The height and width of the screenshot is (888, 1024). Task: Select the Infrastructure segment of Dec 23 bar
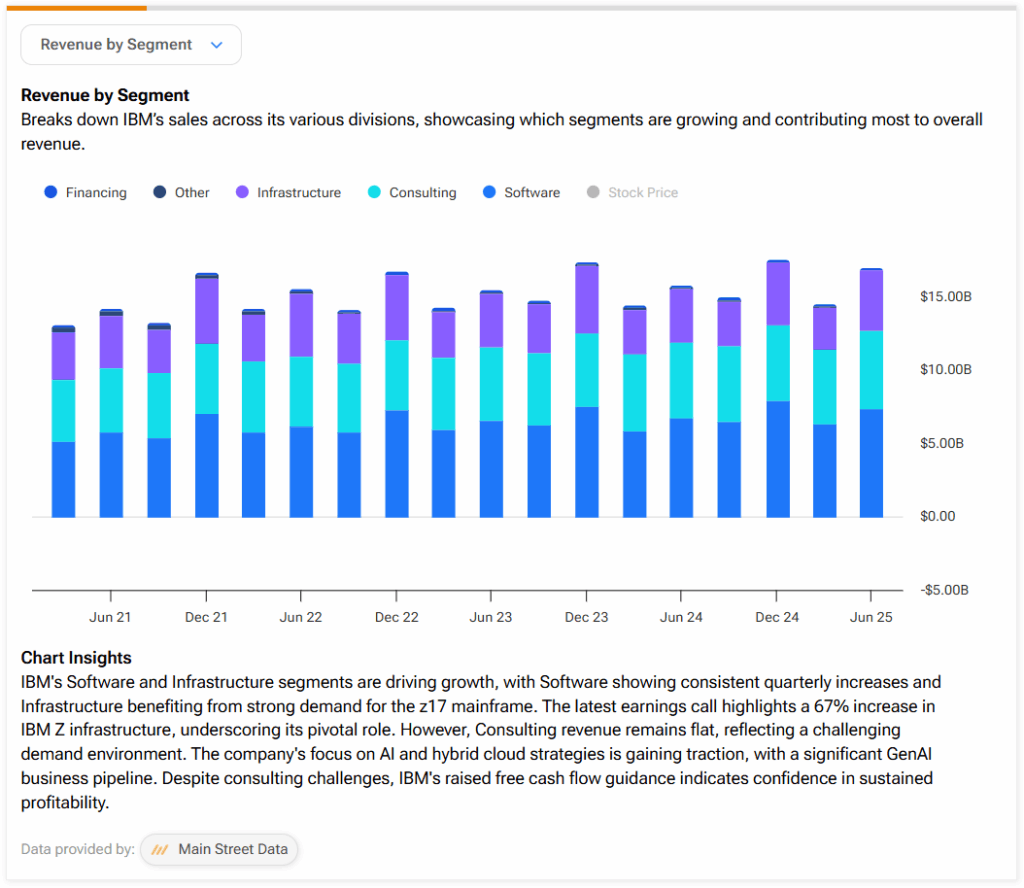point(587,299)
